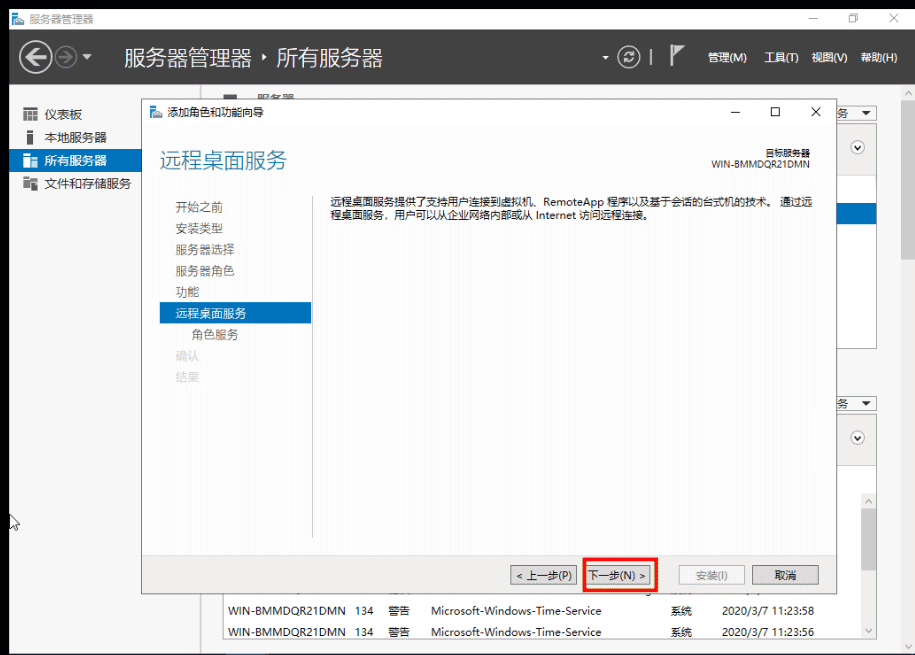Click Cancel (取消) in the wizard
The image size is (915, 655).
pyautogui.click(x=785, y=575)
